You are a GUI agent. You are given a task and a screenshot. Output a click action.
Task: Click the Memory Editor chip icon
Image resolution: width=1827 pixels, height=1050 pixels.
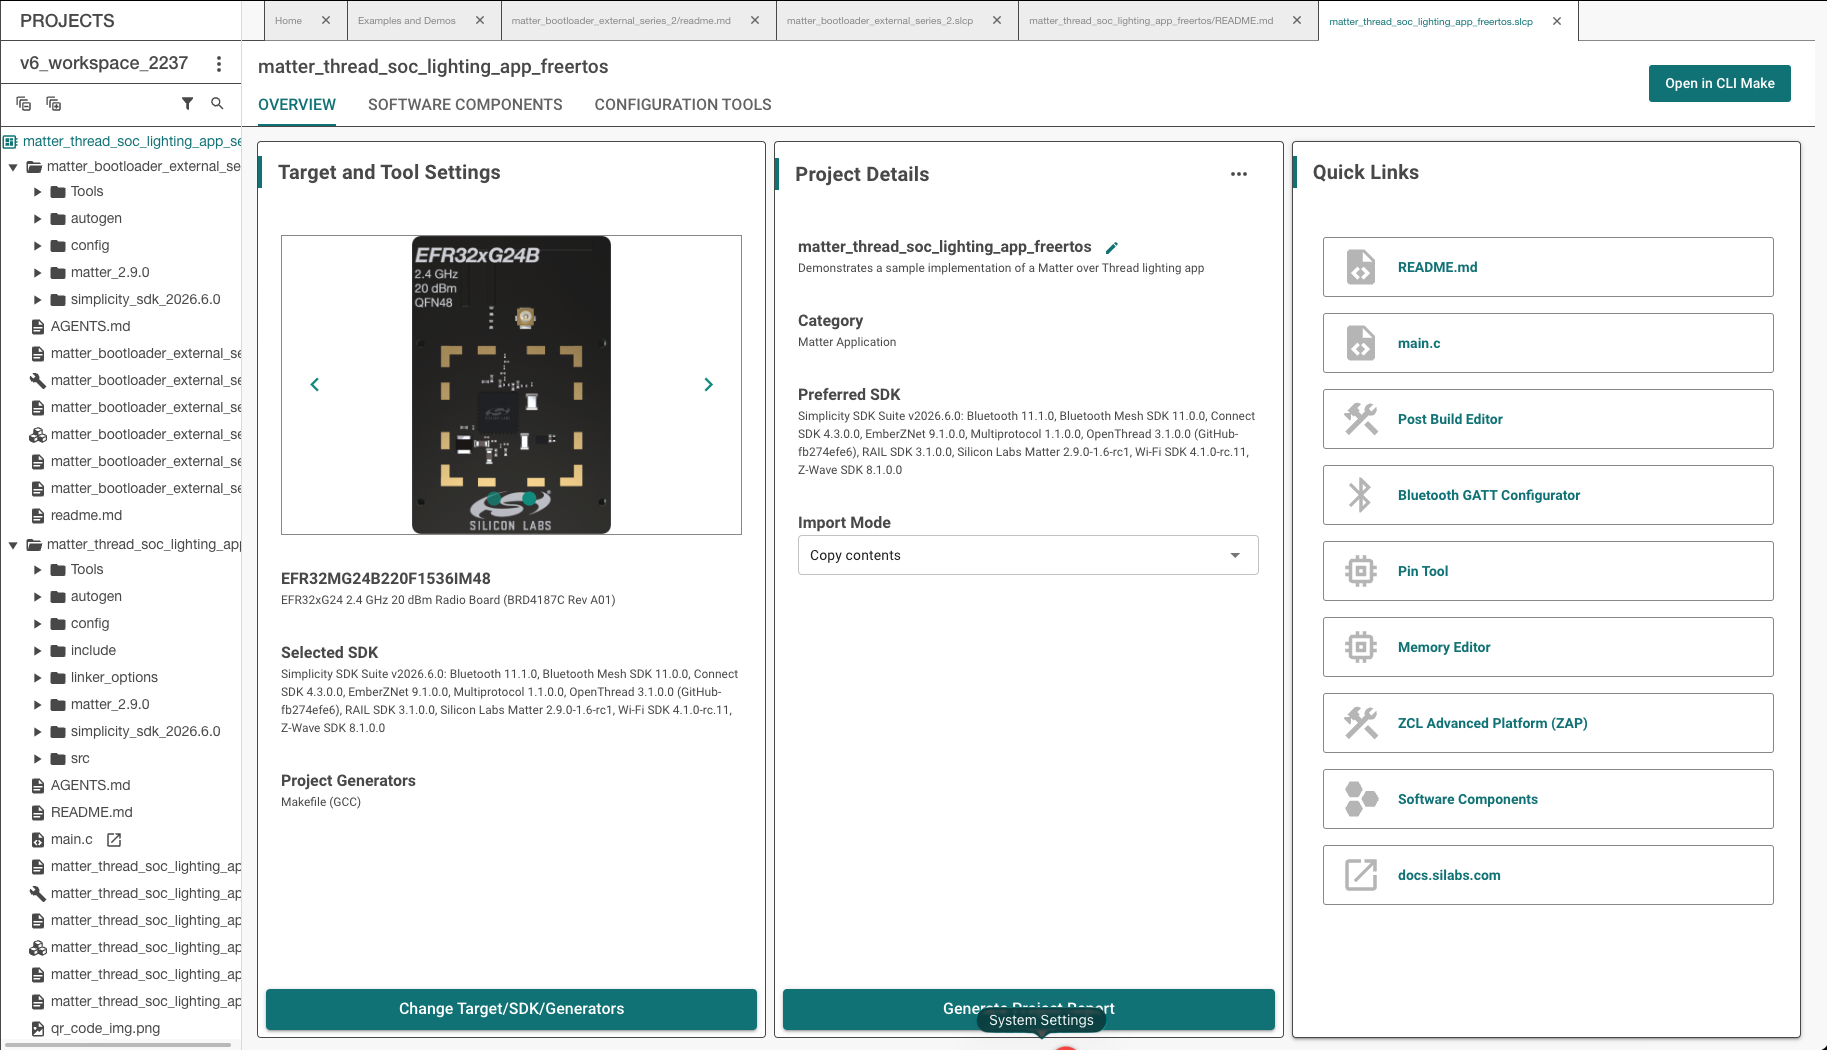pyautogui.click(x=1361, y=647)
